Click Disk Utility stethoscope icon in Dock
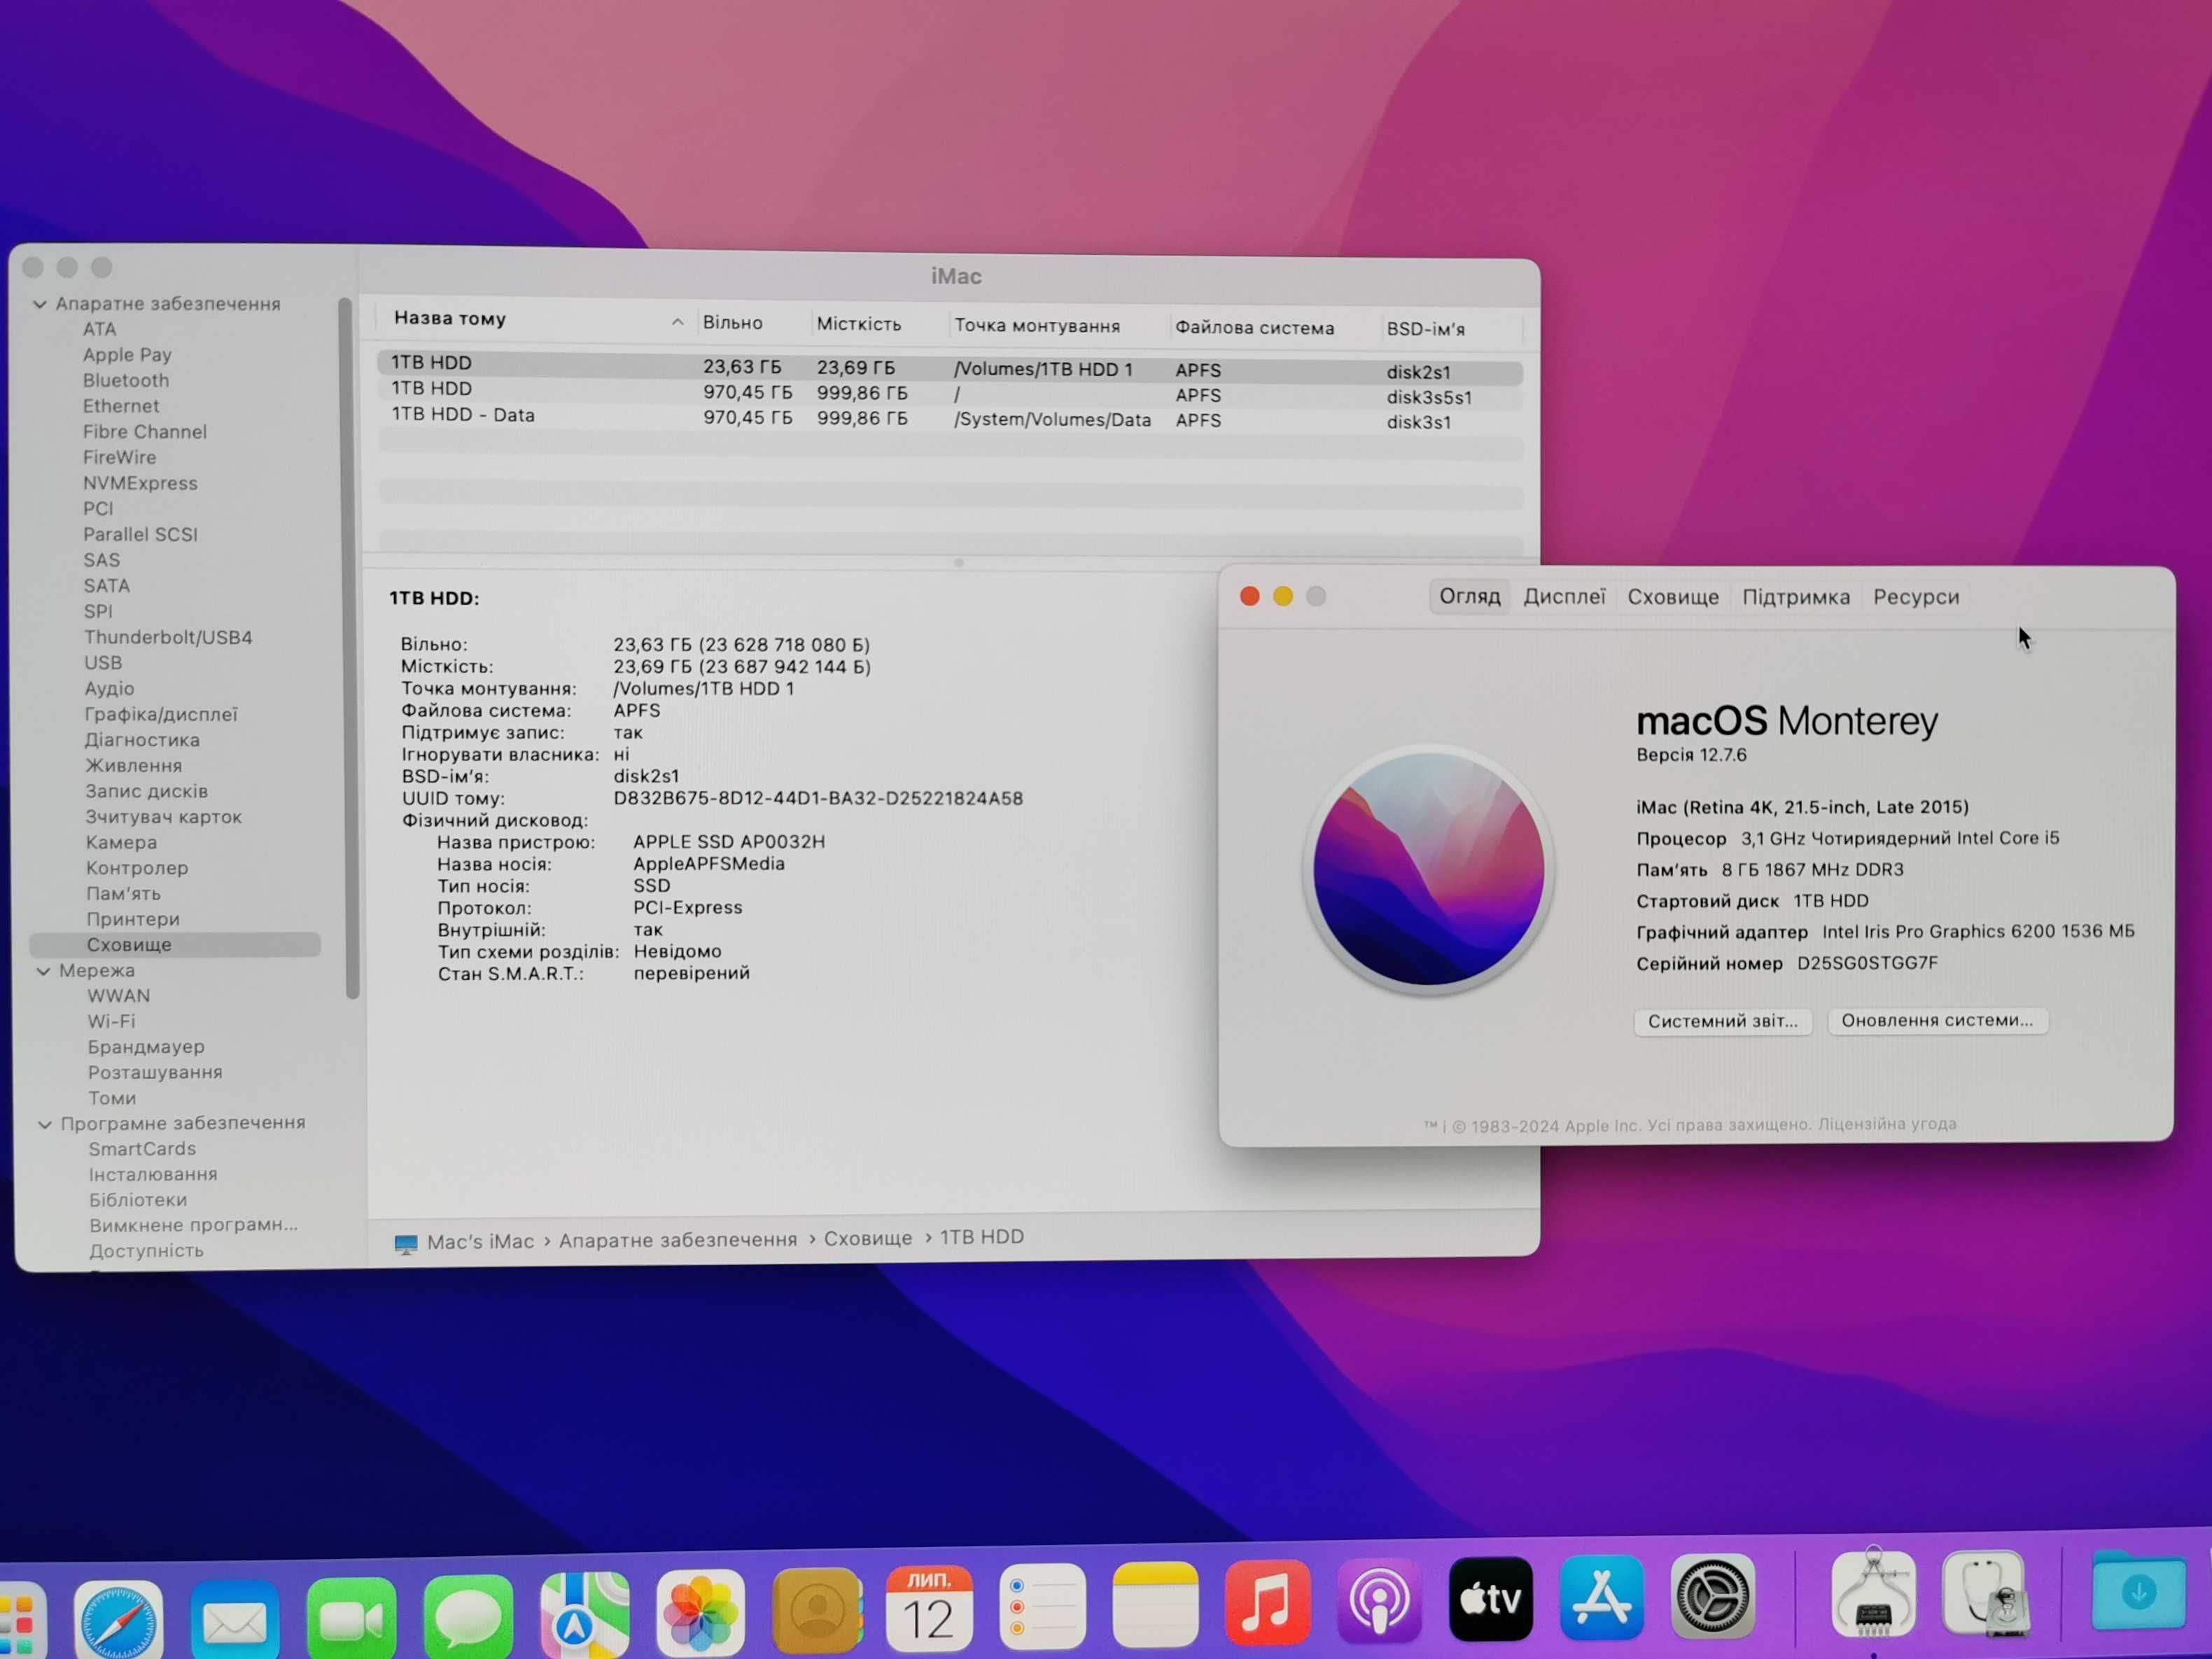The image size is (2212, 1659). [x=1985, y=1593]
